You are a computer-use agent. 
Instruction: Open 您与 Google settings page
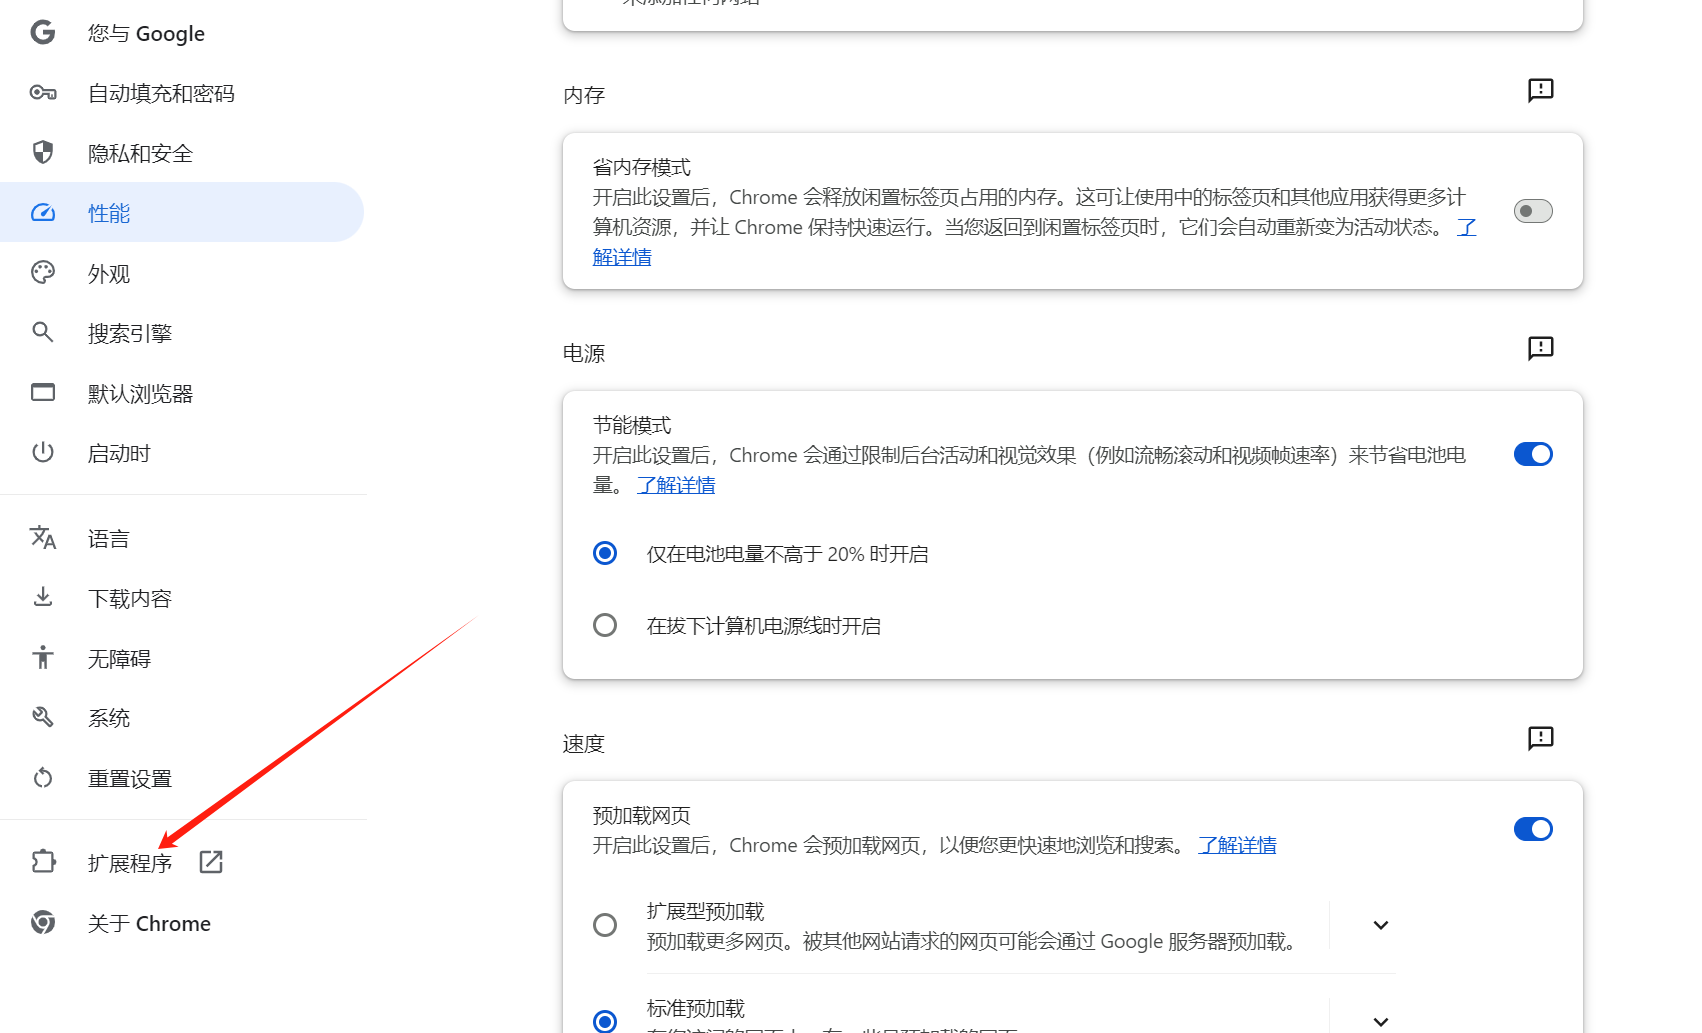tap(182, 33)
